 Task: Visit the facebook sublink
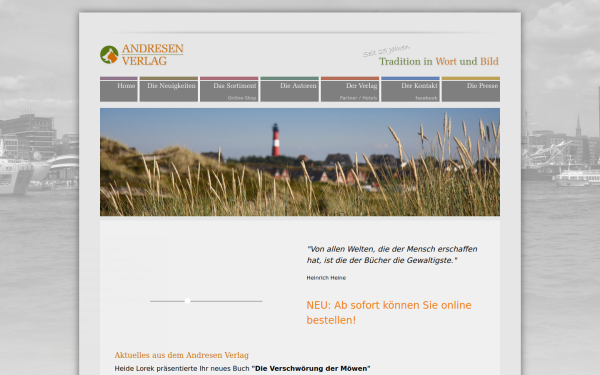tap(426, 98)
